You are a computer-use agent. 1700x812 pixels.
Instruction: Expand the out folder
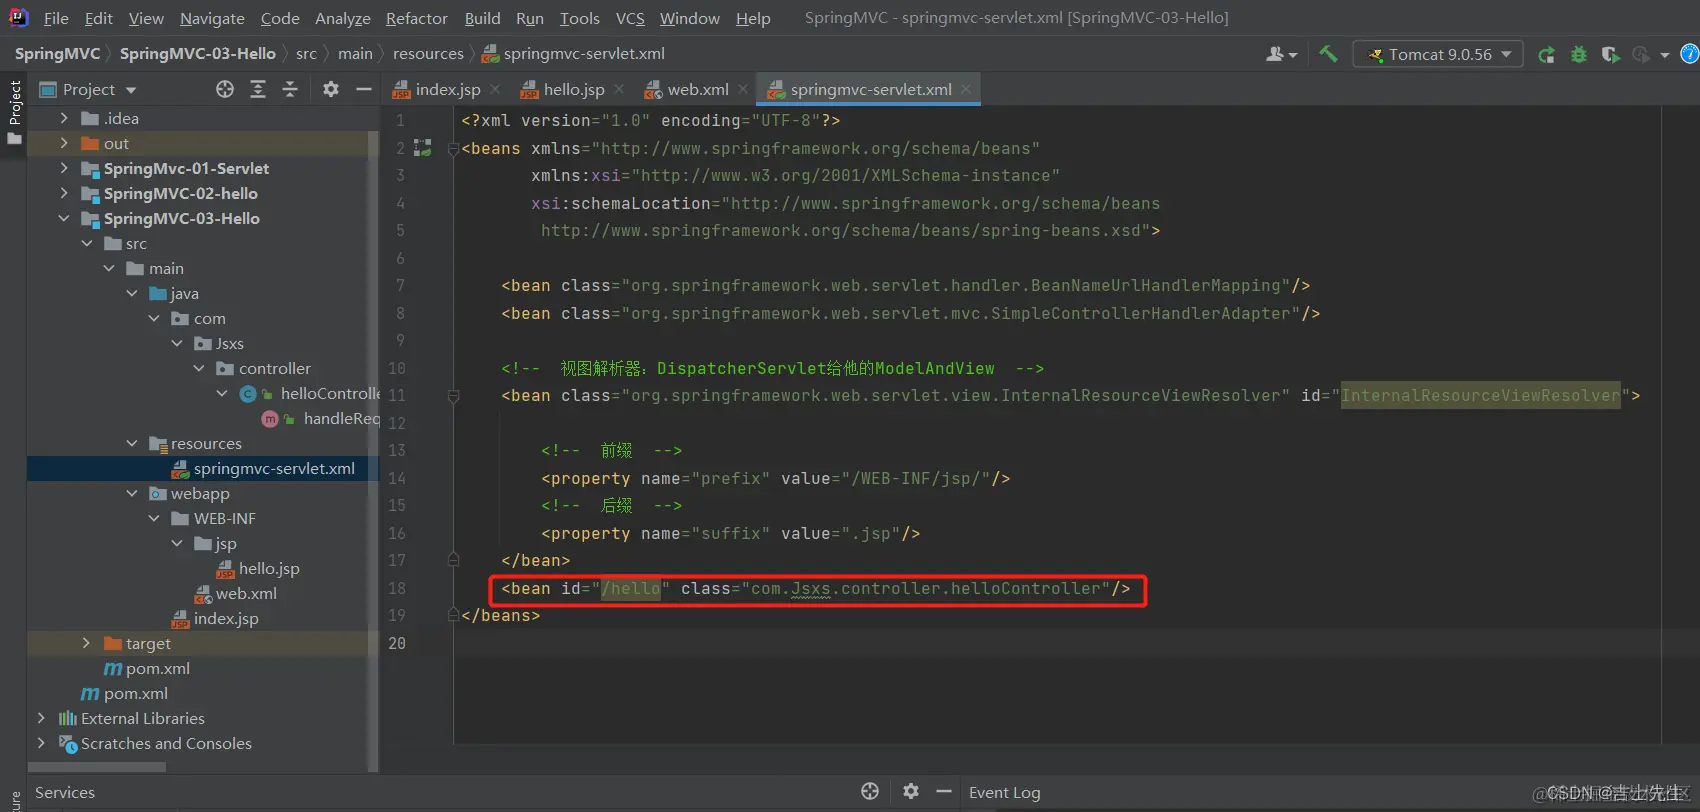tap(64, 143)
